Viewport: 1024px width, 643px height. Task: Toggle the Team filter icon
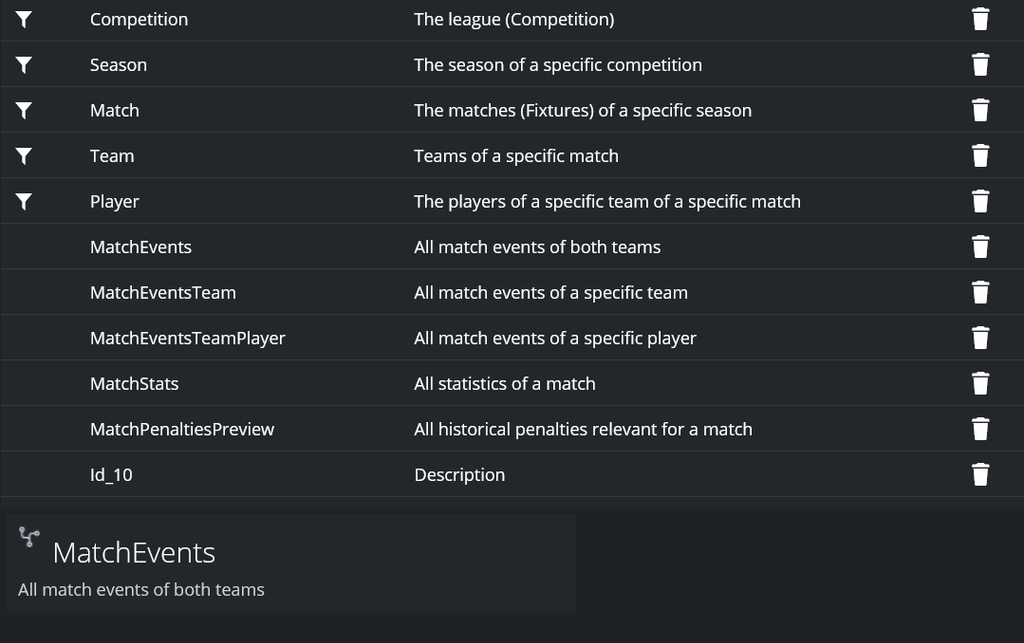coord(24,156)
